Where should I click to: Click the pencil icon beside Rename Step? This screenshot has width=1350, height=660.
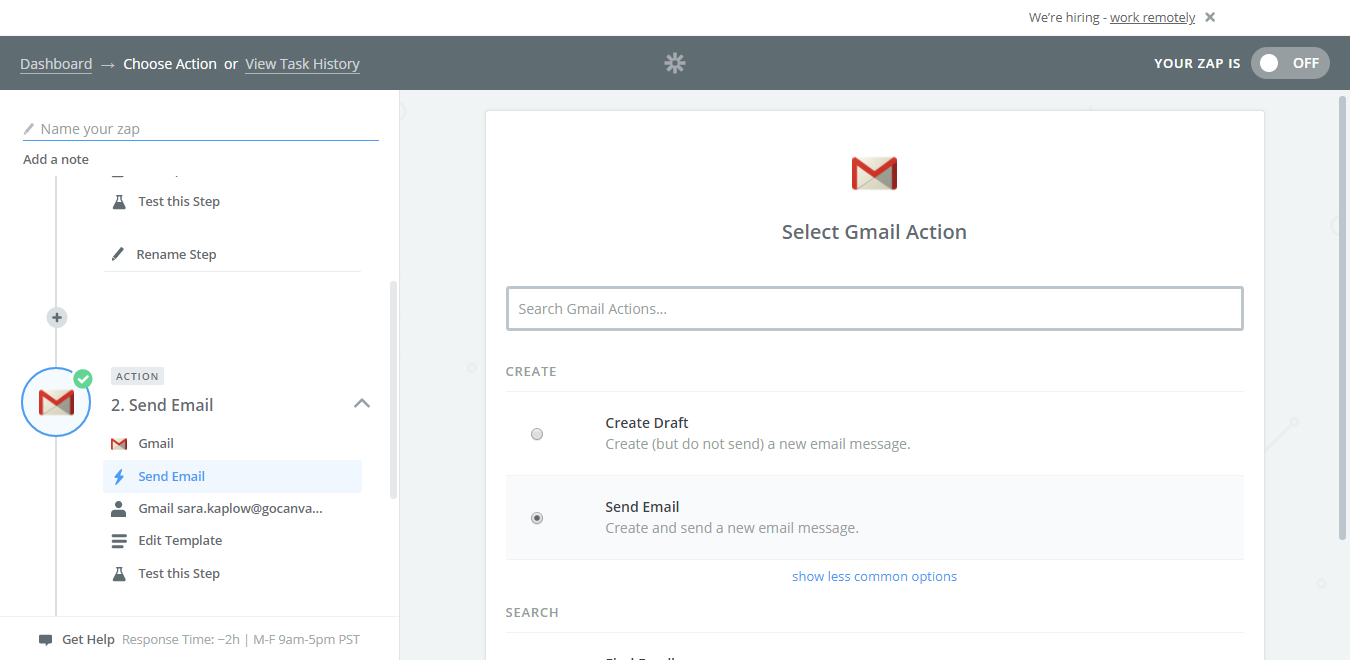[x=119, y=254]
